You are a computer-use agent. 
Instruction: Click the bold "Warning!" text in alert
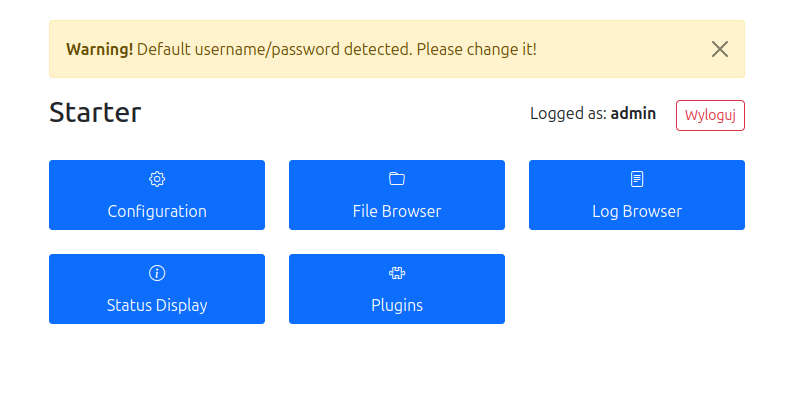point(99,49)
